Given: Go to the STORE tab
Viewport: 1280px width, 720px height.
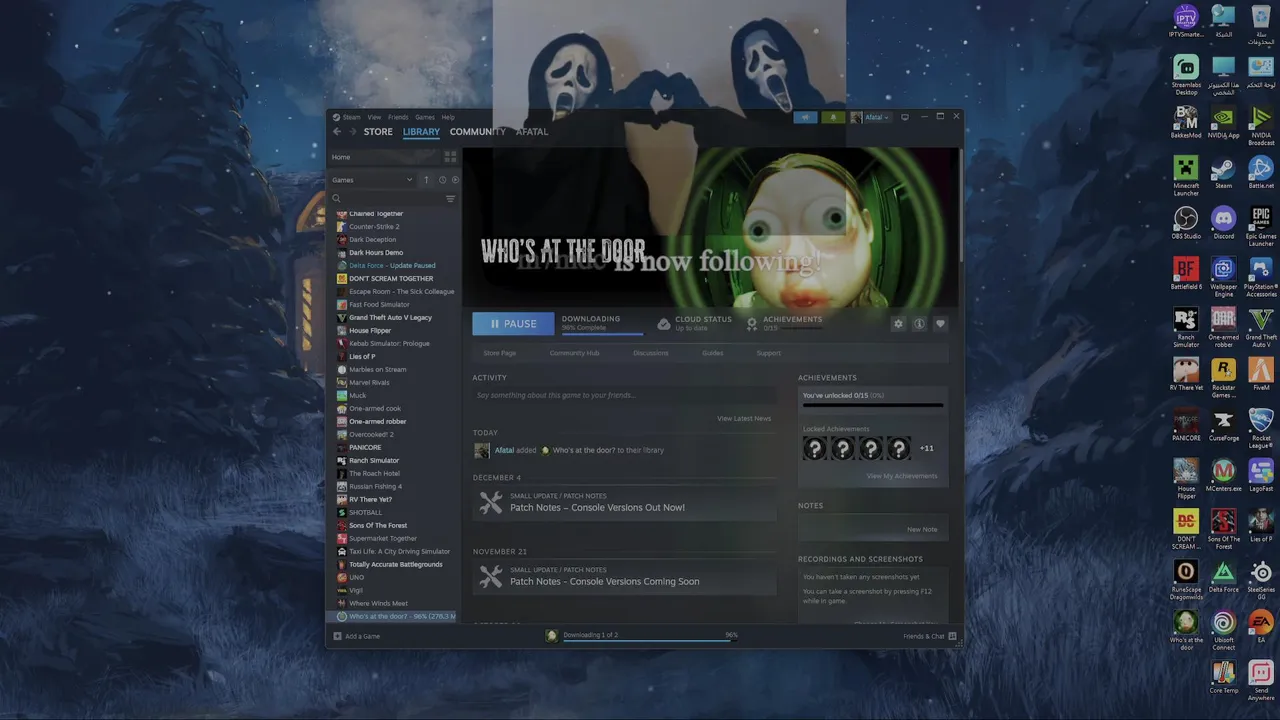Looking at the screenshot, I should pyautogui.click(x=378, y=132).
